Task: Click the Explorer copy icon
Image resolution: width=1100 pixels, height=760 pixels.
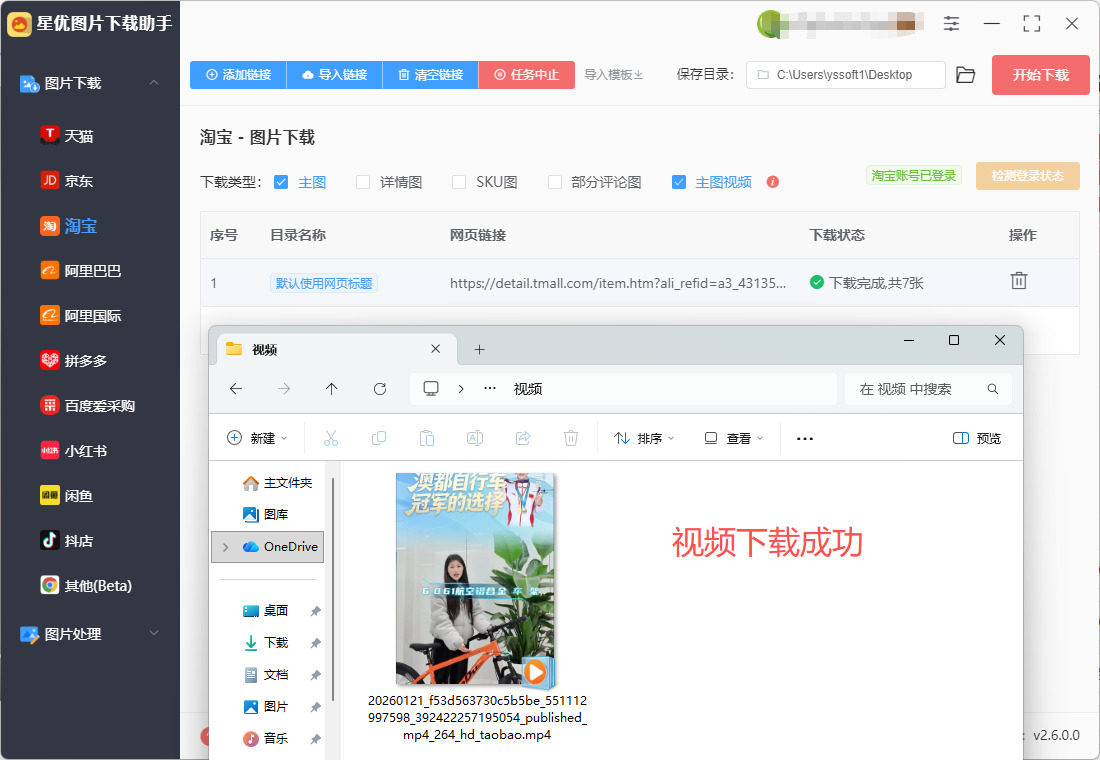Action: coord(379,439)
